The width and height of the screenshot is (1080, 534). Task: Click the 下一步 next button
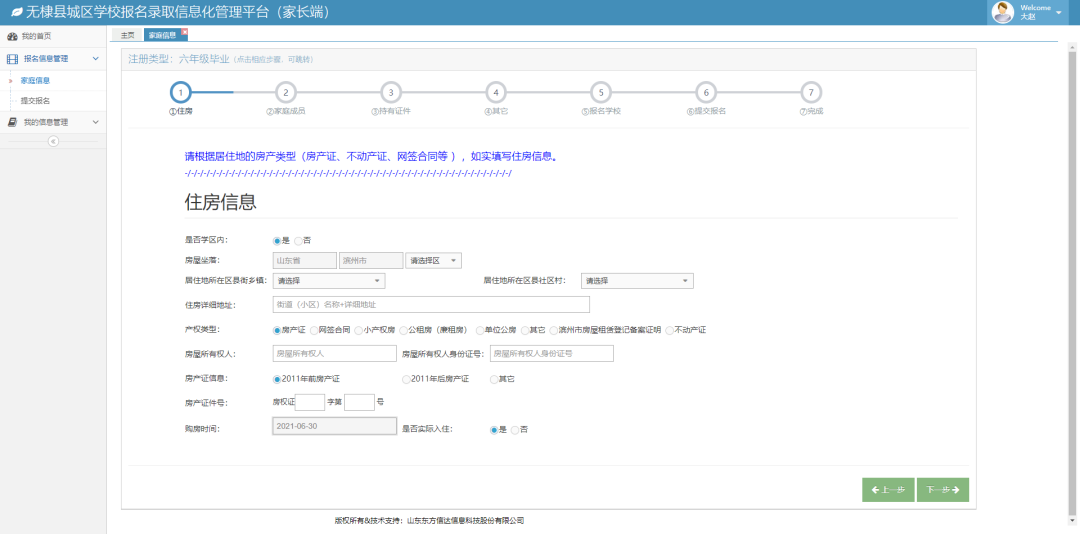coord(942,490)
